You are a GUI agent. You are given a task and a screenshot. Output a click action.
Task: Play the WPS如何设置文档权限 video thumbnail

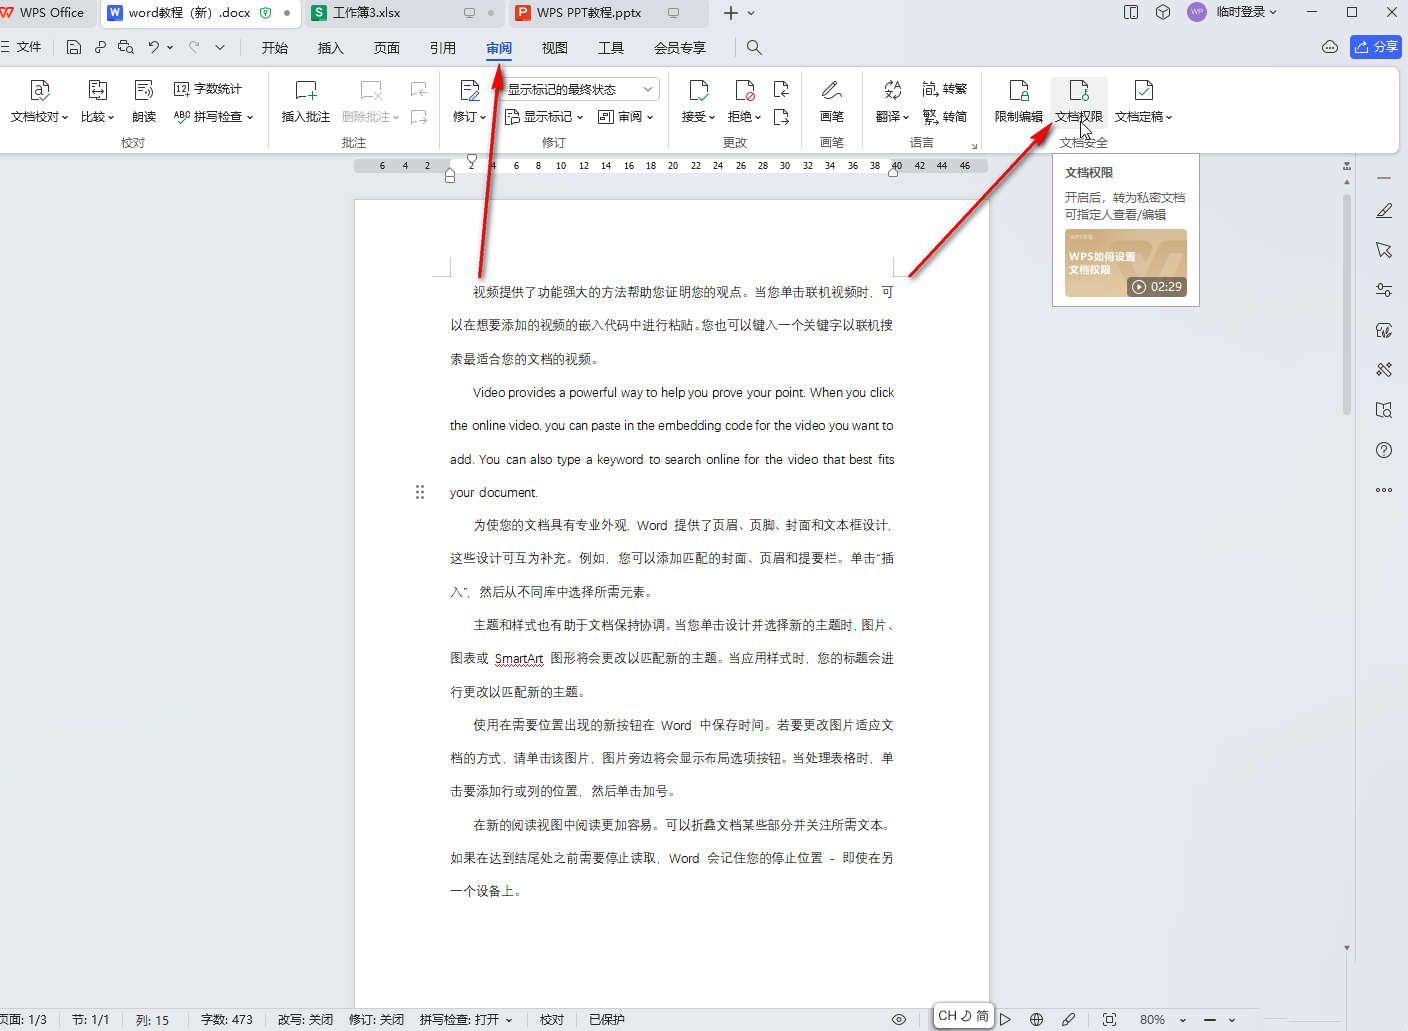(1126, 263)
